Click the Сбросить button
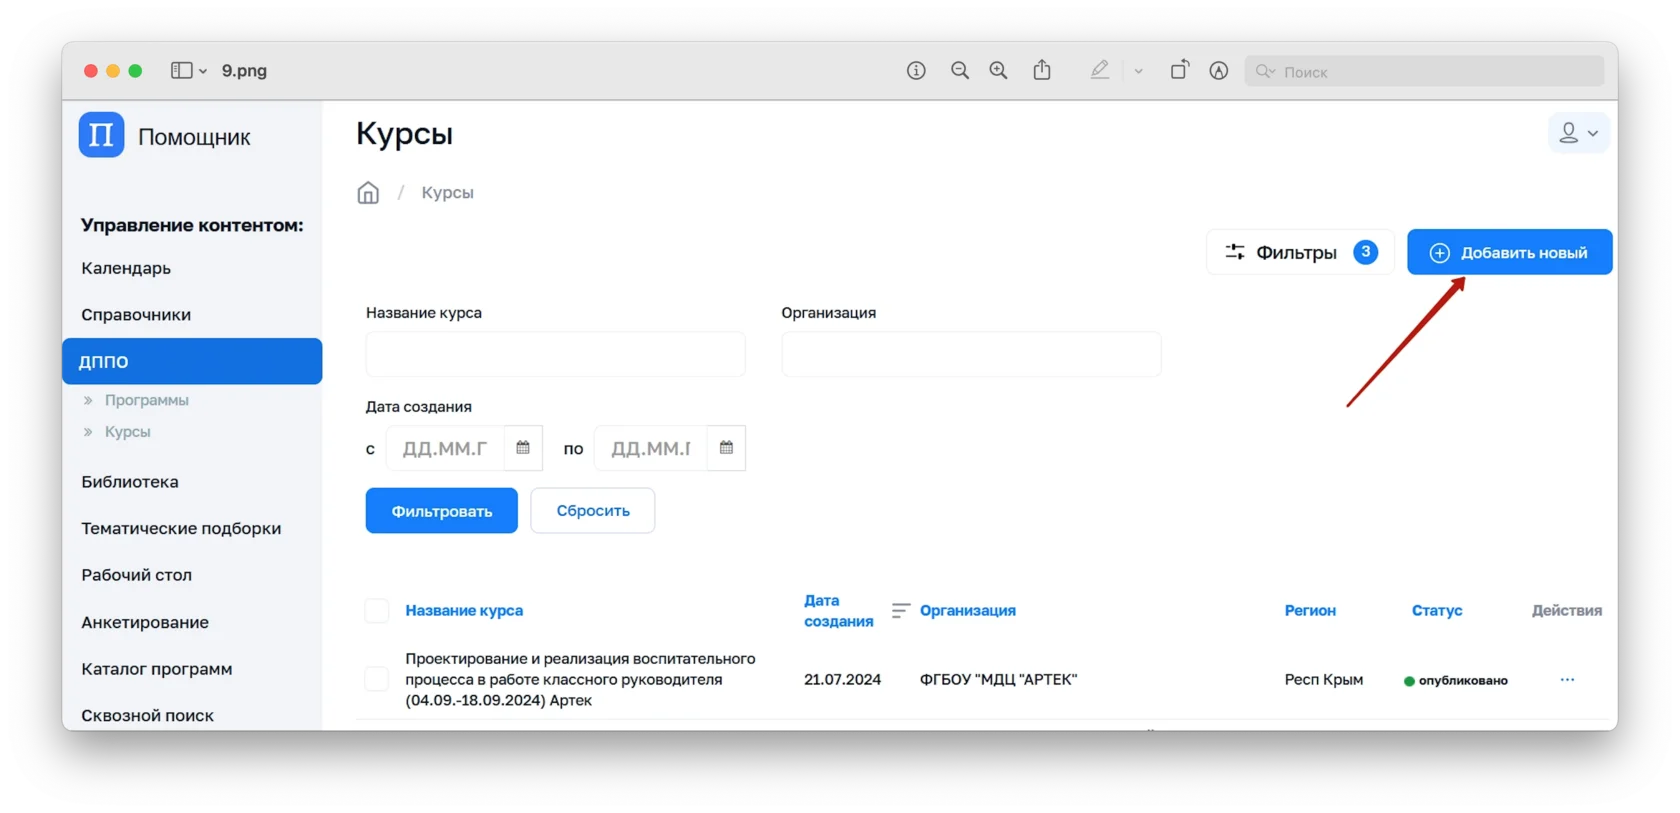The height and width of the screenshot is (813, 1680). 592,511
